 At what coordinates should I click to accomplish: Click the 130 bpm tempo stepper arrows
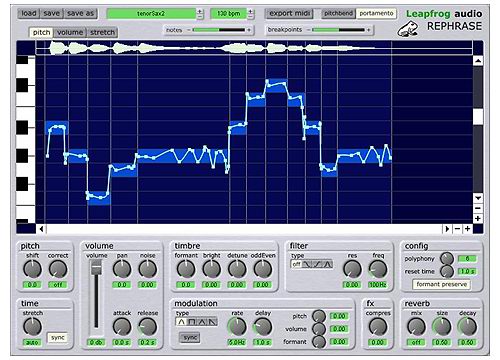pyautogui.click(x=251, y=14)
